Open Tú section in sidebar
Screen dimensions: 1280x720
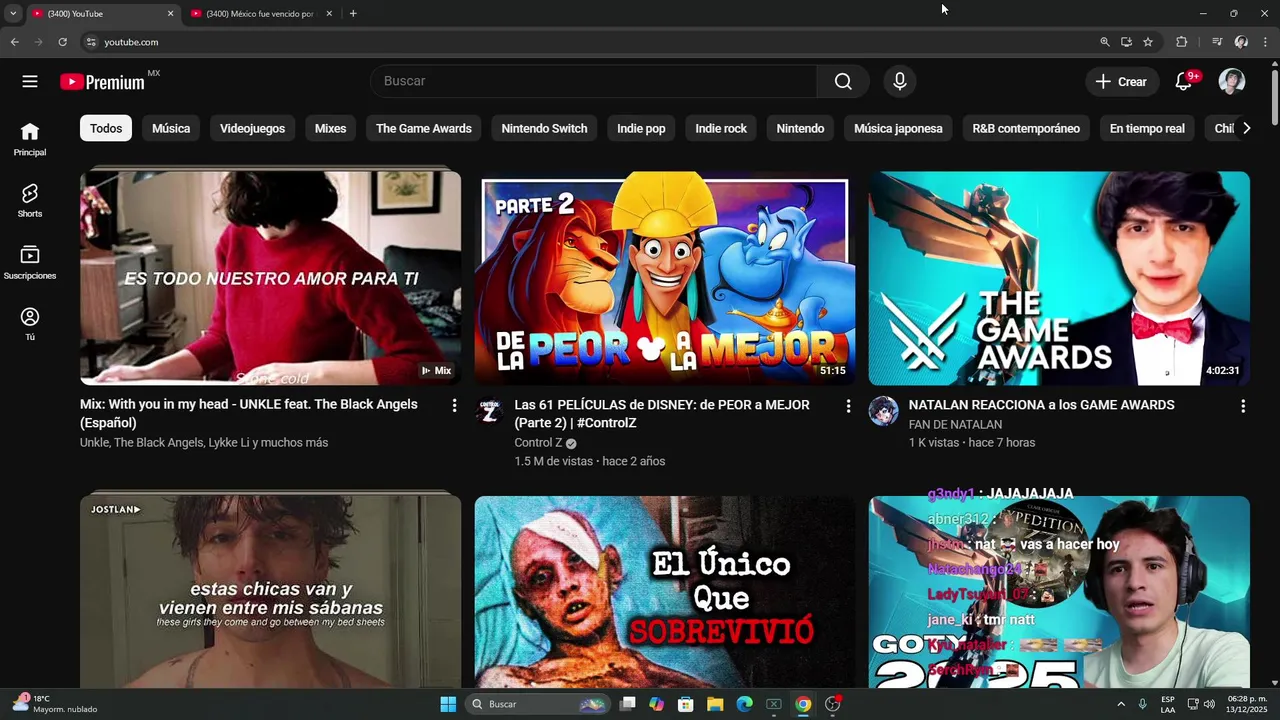[30, 325]
